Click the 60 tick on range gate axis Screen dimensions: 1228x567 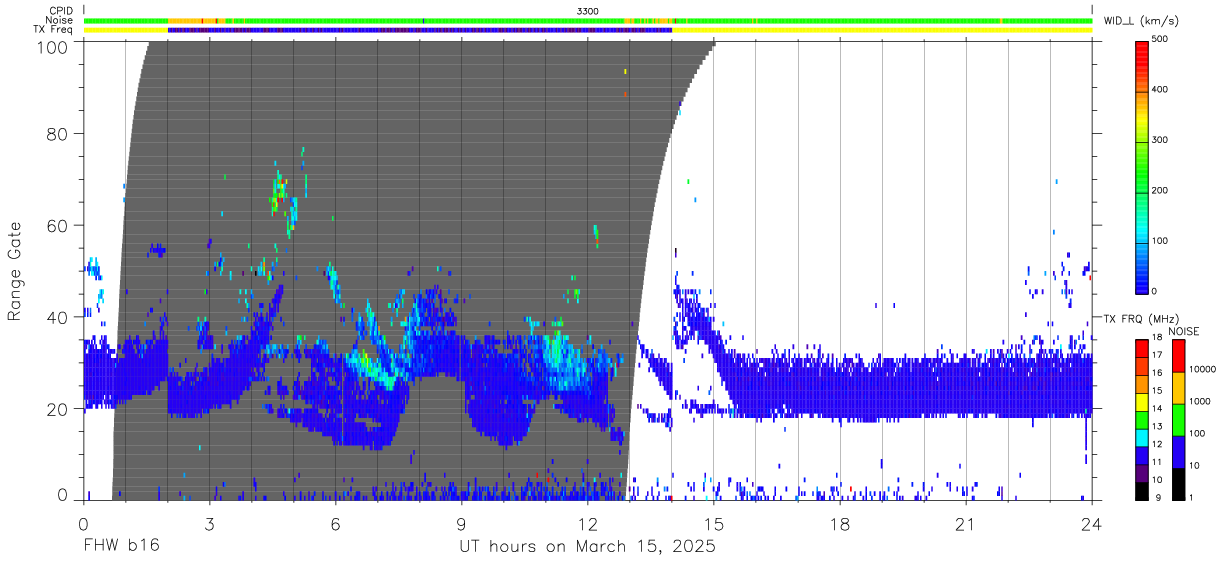tap(58, 225)
